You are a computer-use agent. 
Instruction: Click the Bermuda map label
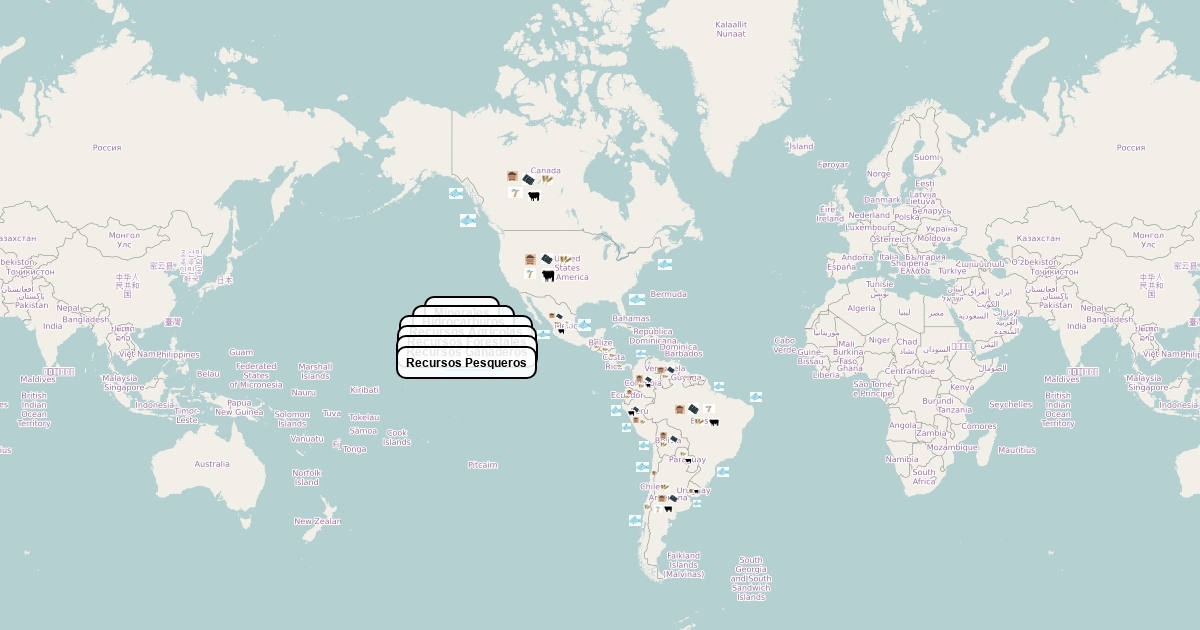click(668, 294)
